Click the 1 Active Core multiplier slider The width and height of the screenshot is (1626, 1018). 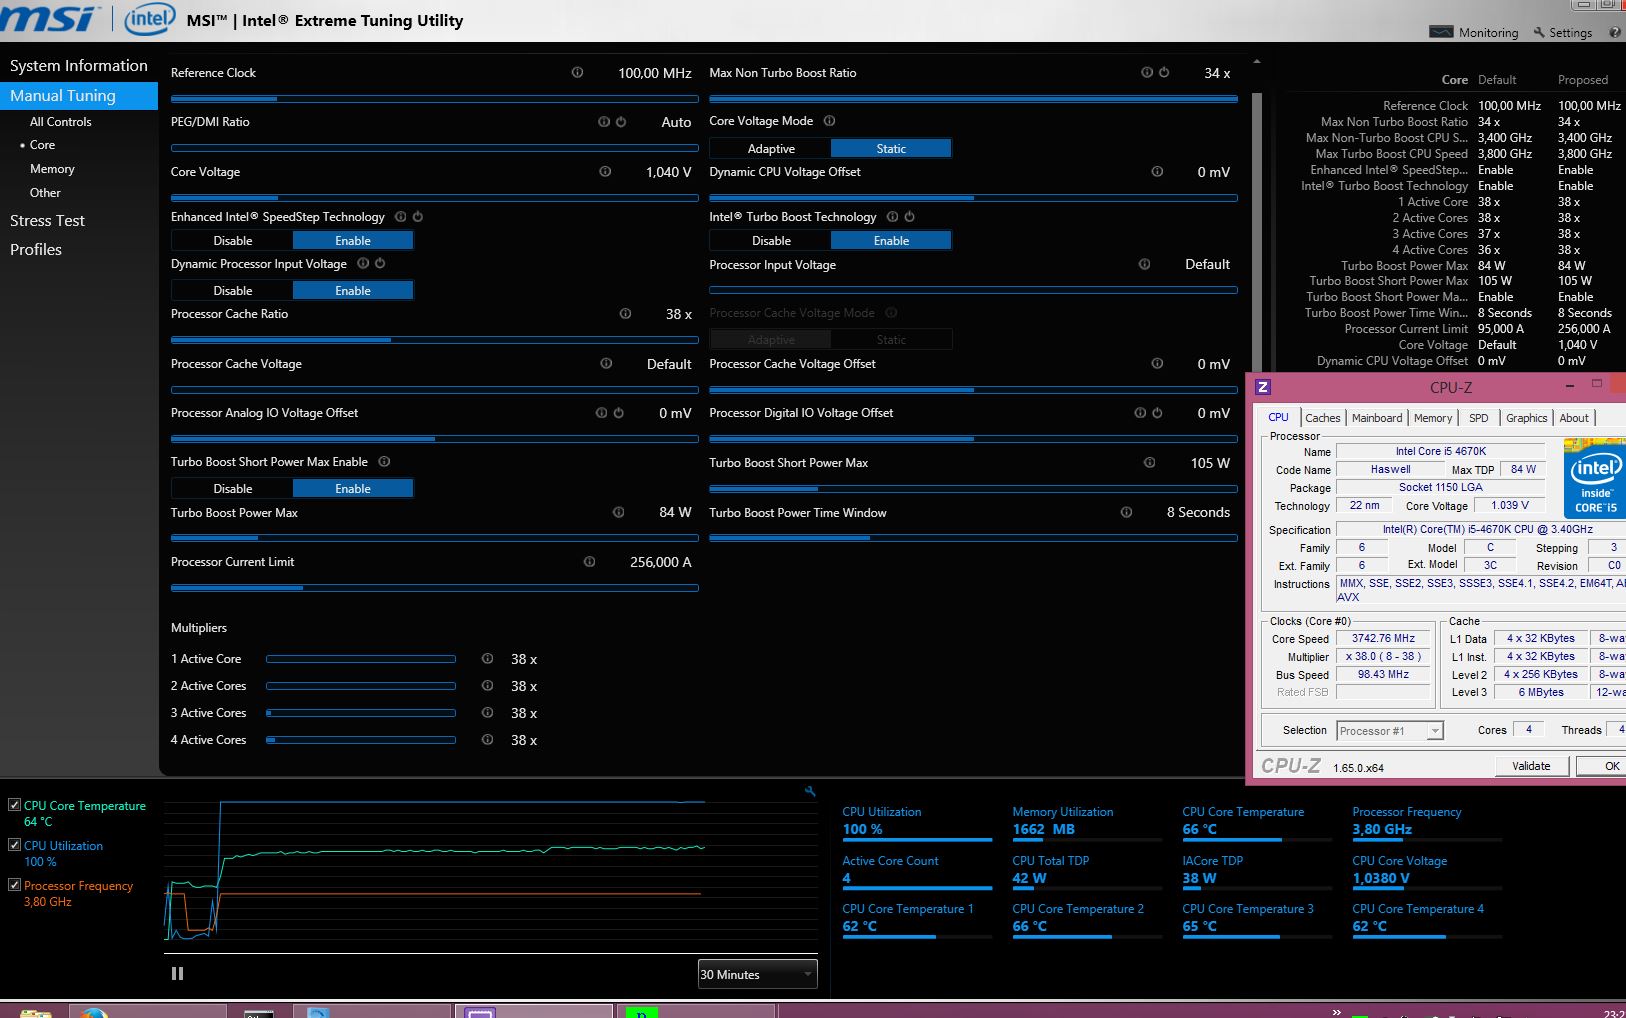(360, 659)
